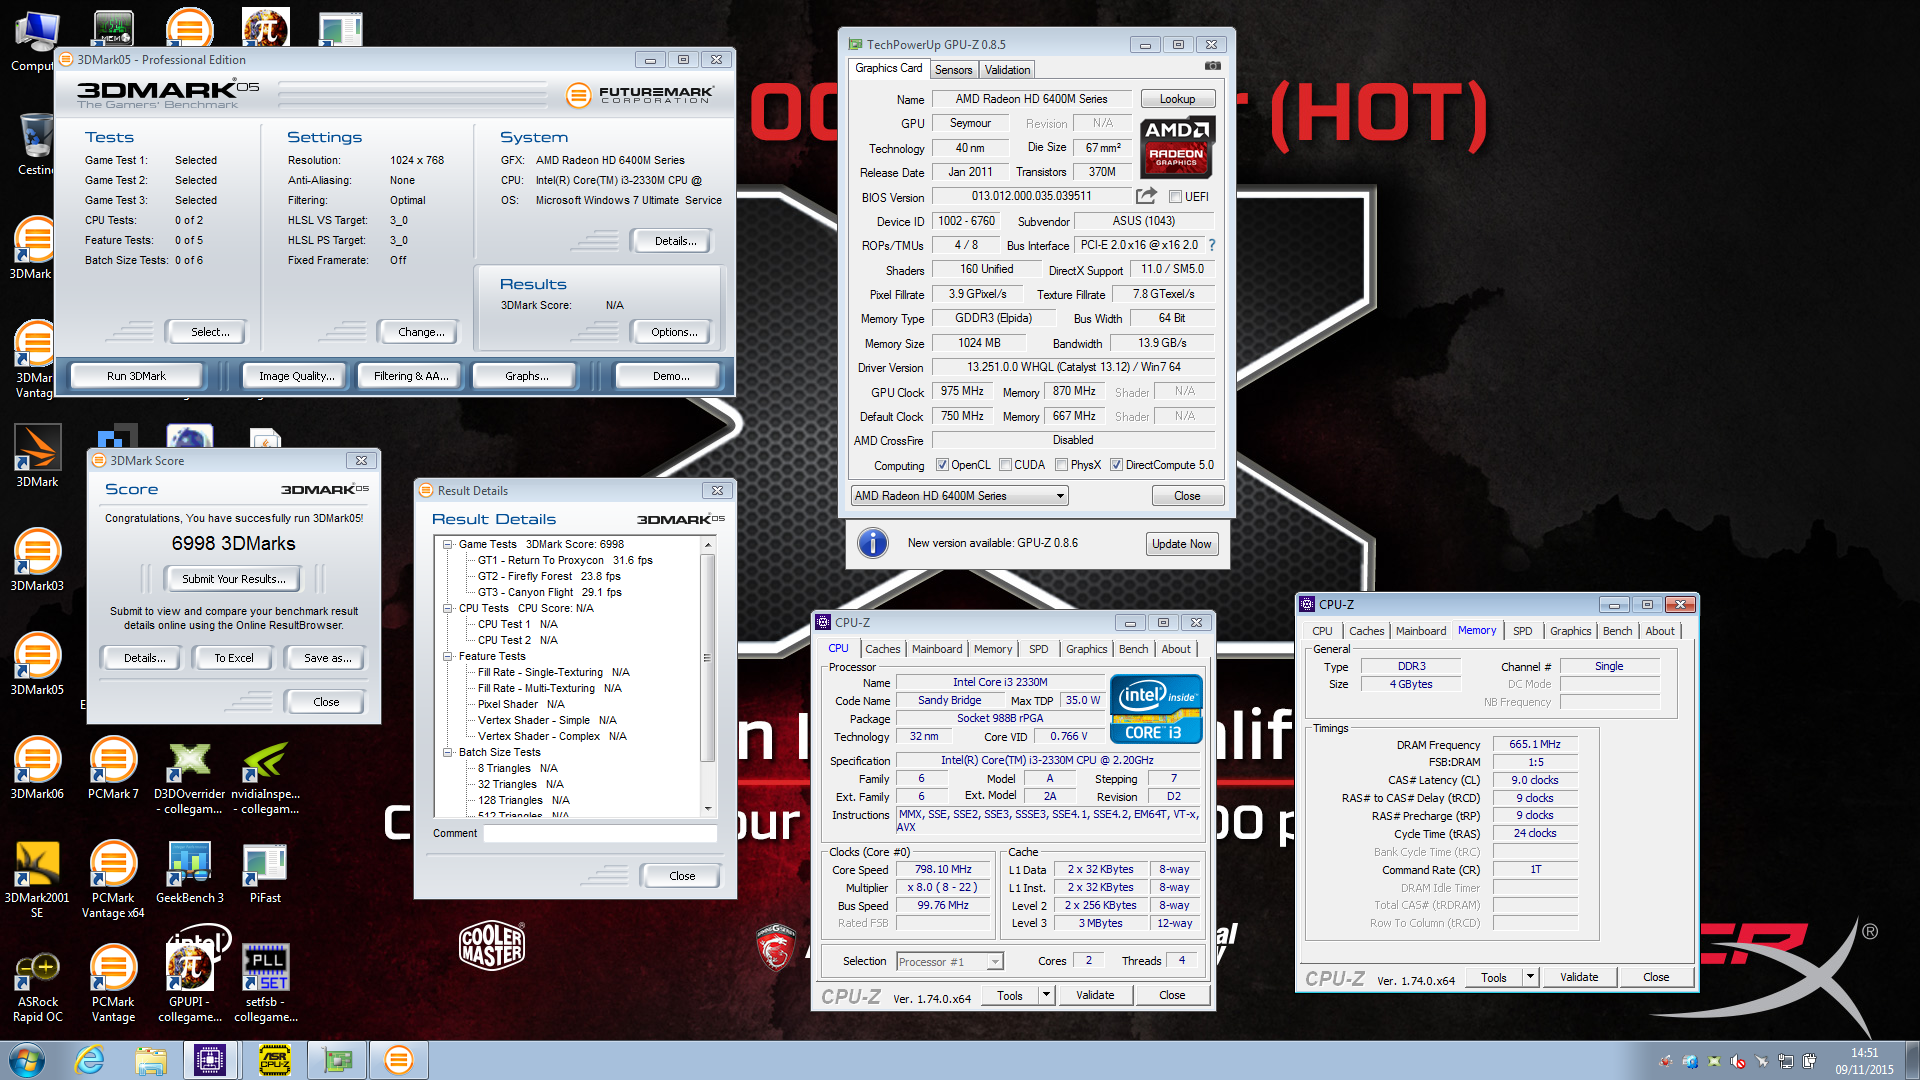Select GT3 - Canyon Flight row
Image resolution: width=1920 pixels, height=1080 pixels.
(549, 593)
